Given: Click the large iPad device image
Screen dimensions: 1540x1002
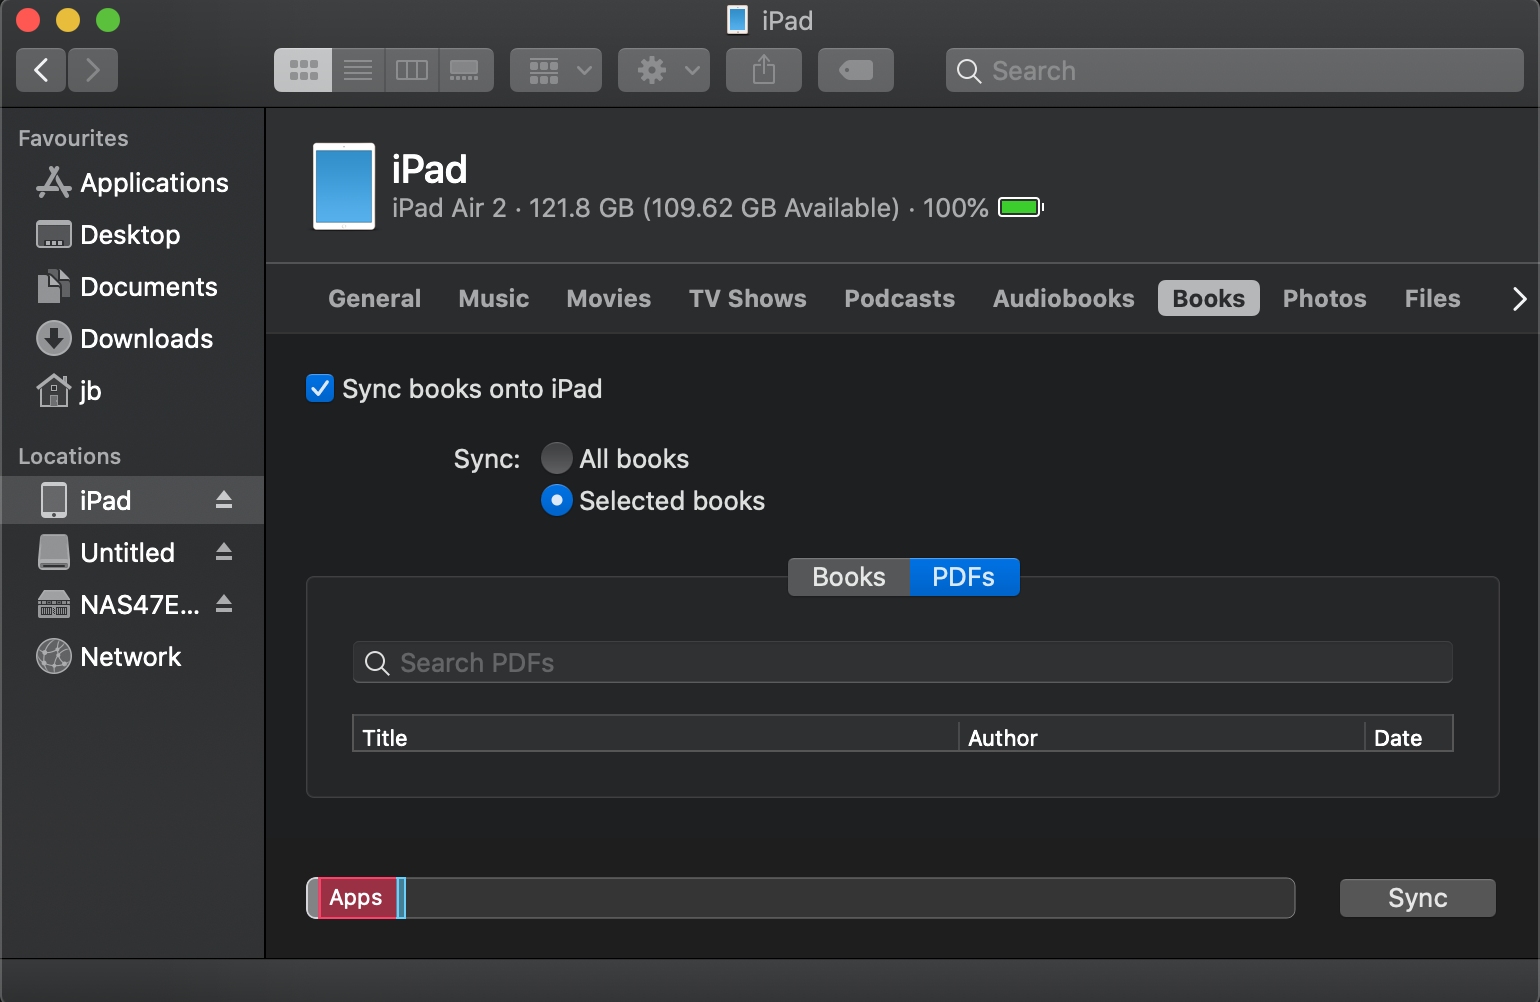Looking at the screenshot, I should pos(344,186).
